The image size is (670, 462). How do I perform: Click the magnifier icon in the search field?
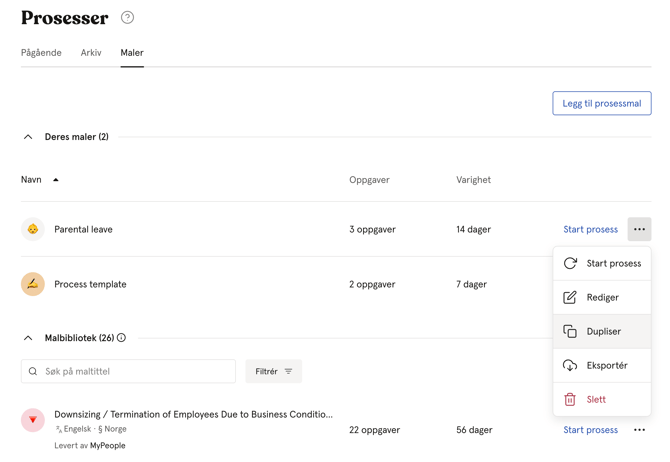tap(33, 371)
